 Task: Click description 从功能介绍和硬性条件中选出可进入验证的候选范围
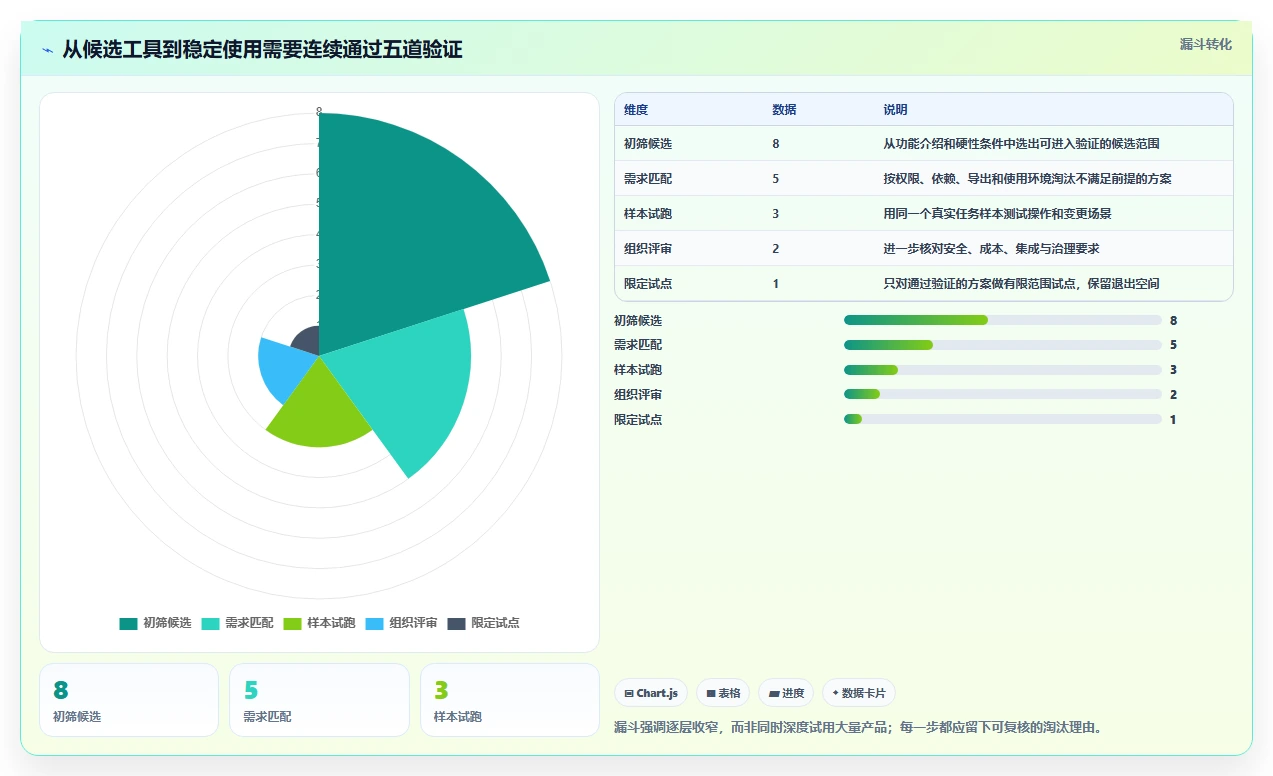[x=1021, y=144]
